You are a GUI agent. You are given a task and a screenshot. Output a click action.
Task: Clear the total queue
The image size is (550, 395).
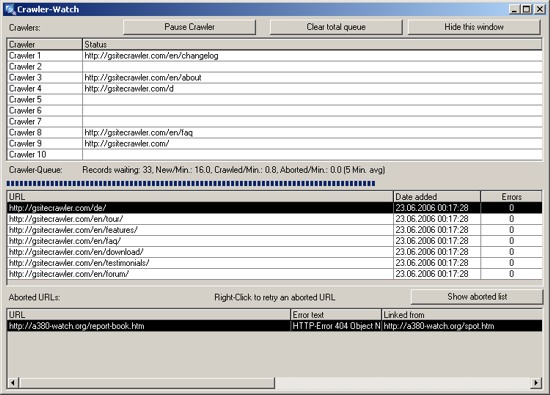click(x=336, y=27)
